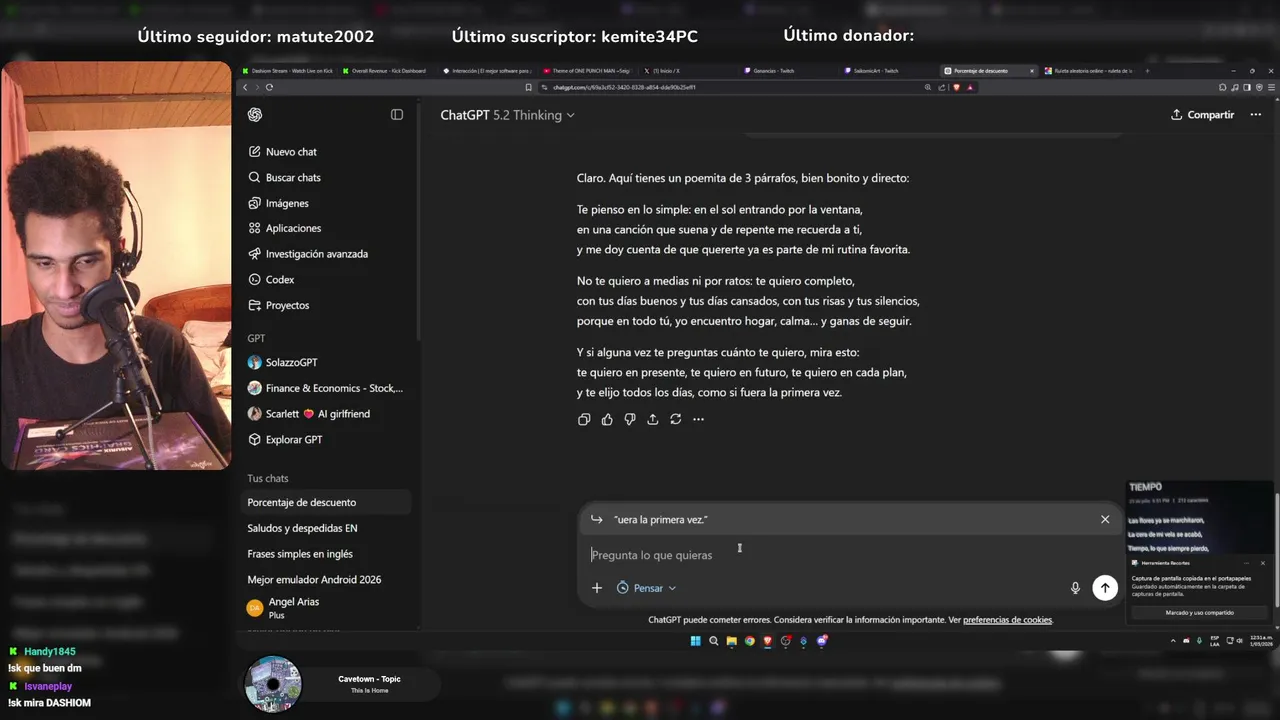
Task: Open the Pensar mode dropdown
Action: click(x=646, y=588)
